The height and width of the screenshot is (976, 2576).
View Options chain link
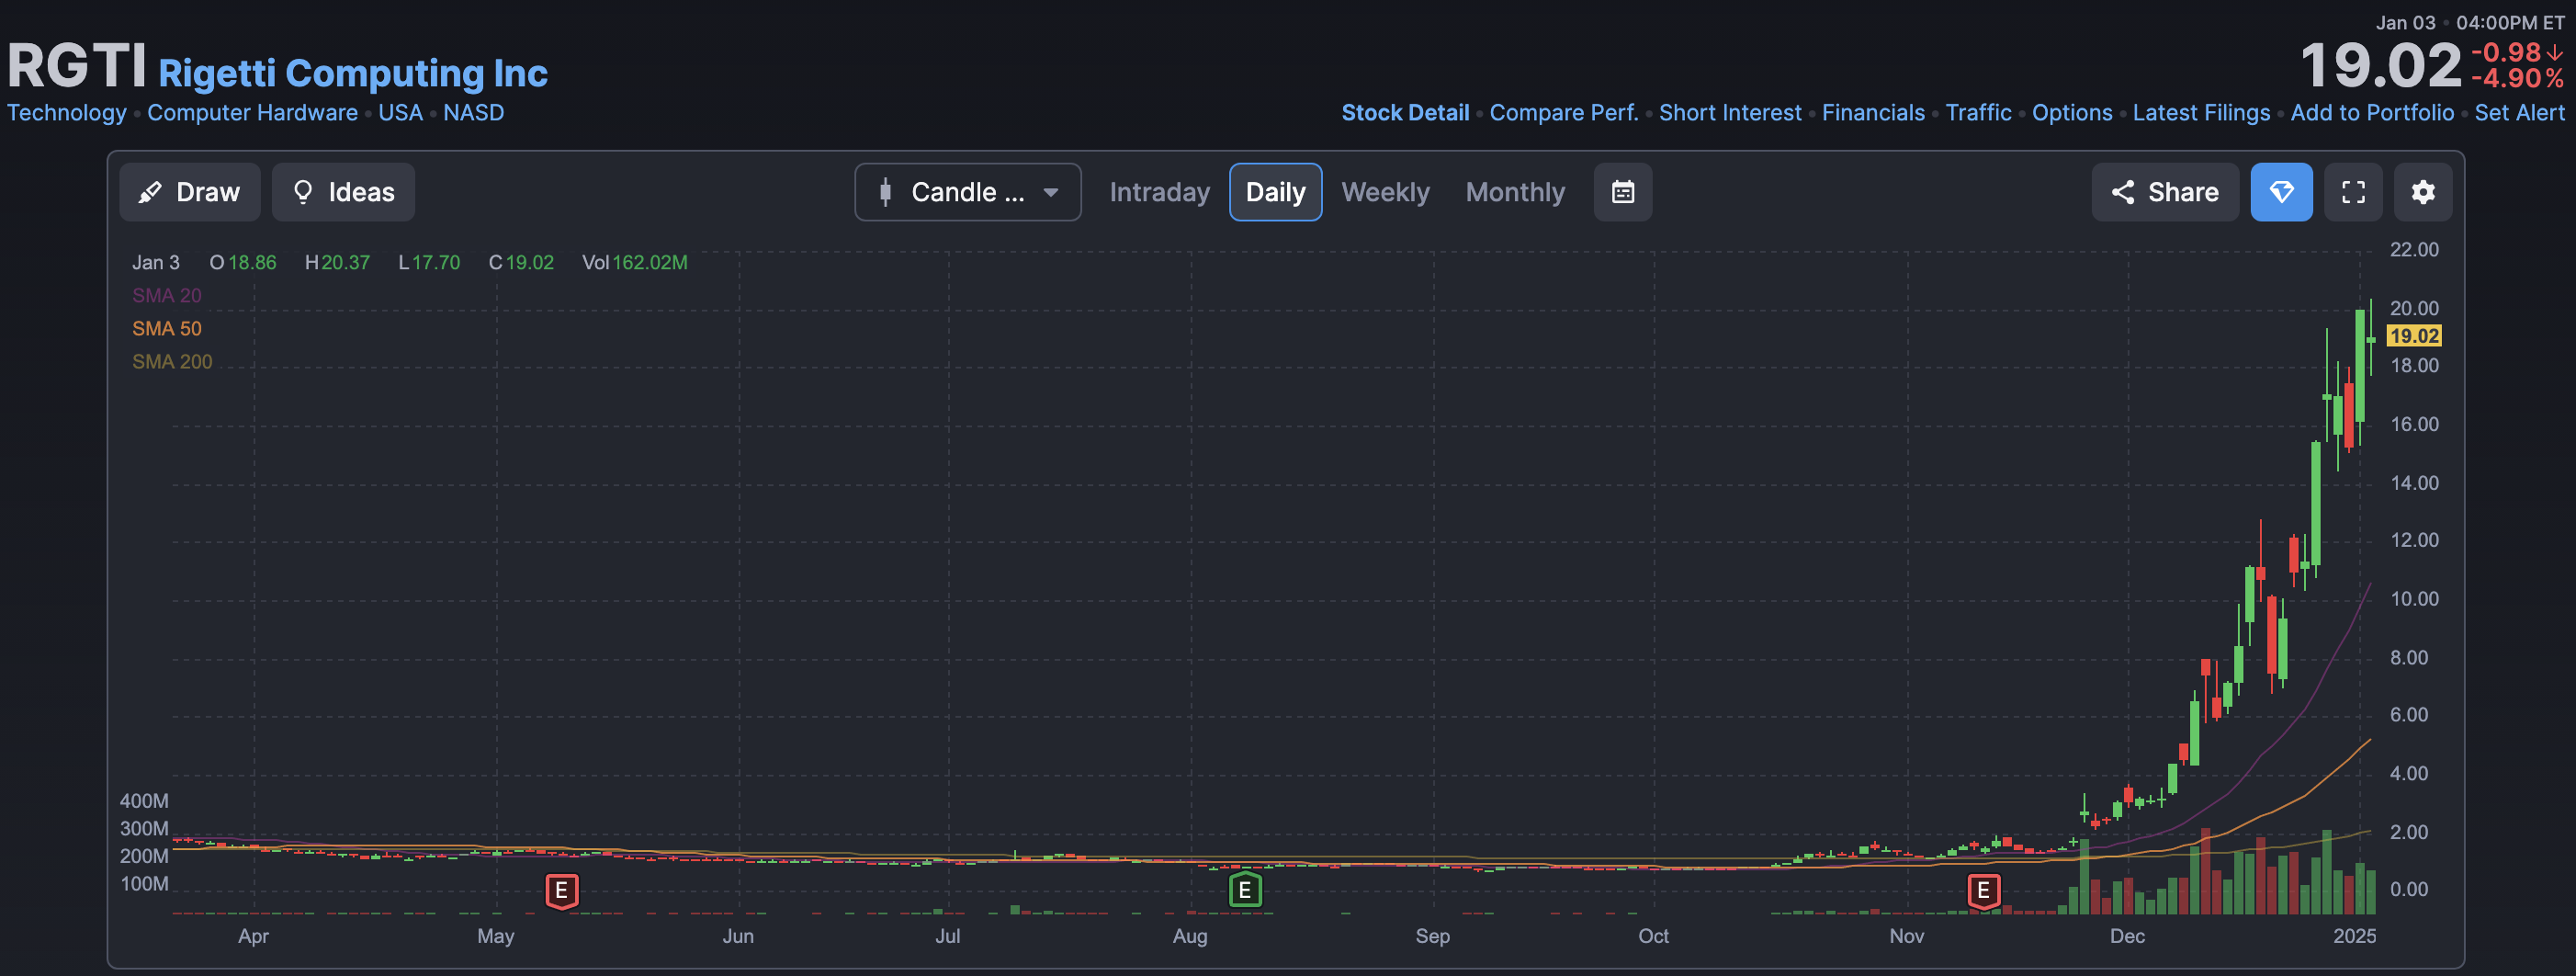(2072, 113)
